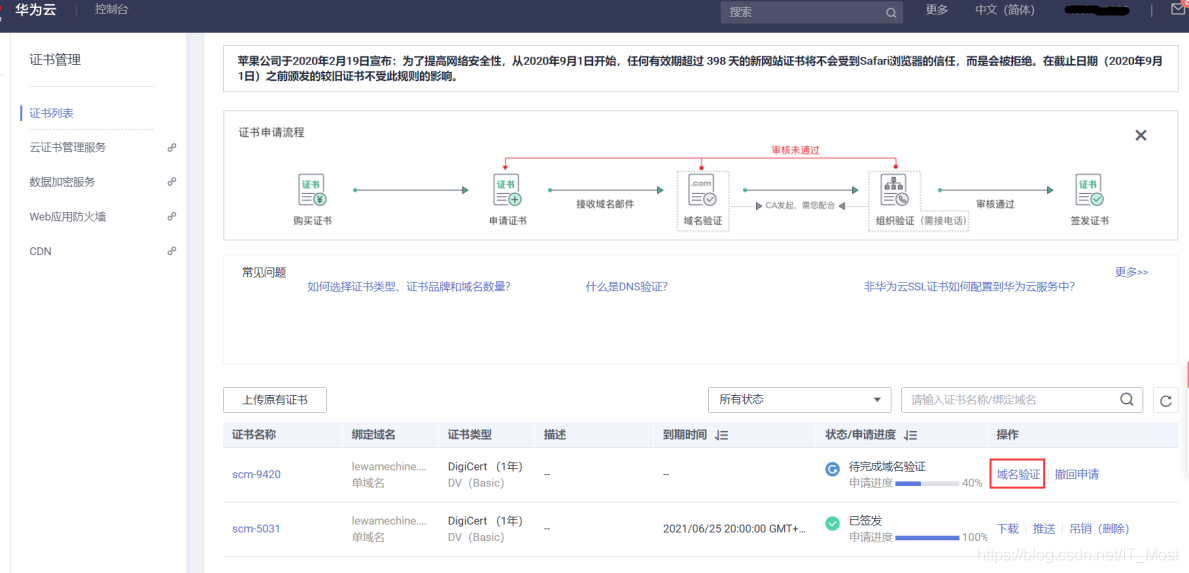This screenshot has width=1189, height=573.
Task: Click 吊销（删除）for scm-5031
Action: coord(1100,528)
